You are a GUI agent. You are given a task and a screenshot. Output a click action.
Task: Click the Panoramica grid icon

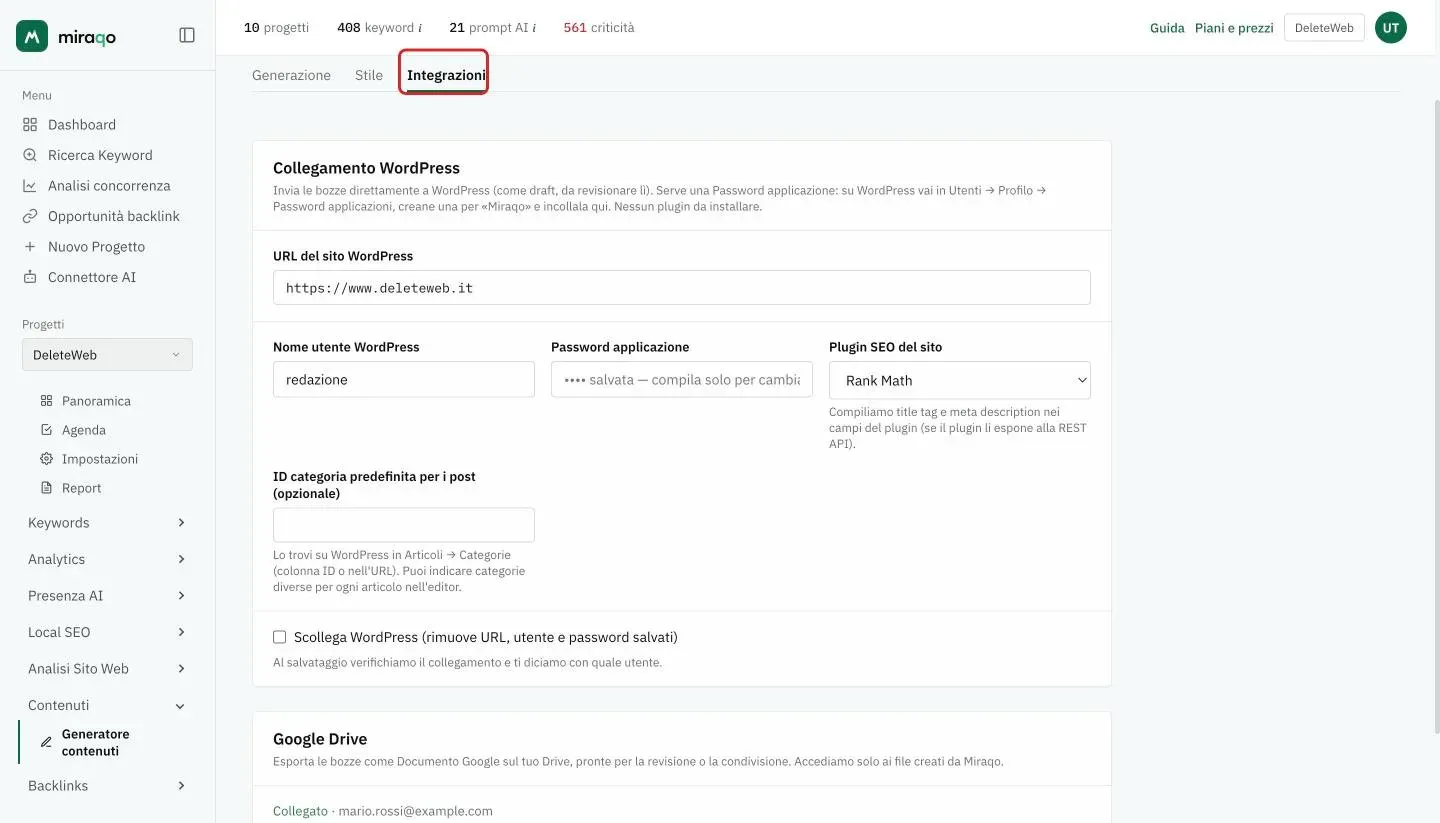(x=46, y=401)
